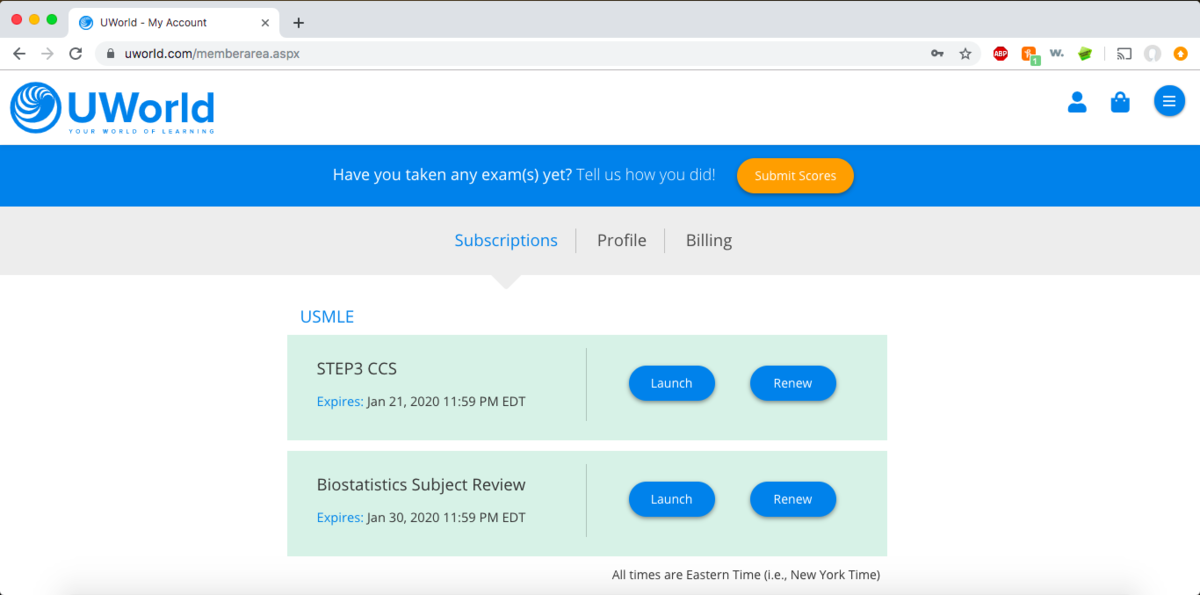
Task: Launch the STEP3 CCS subscription
Action: [x=672, y=383]
